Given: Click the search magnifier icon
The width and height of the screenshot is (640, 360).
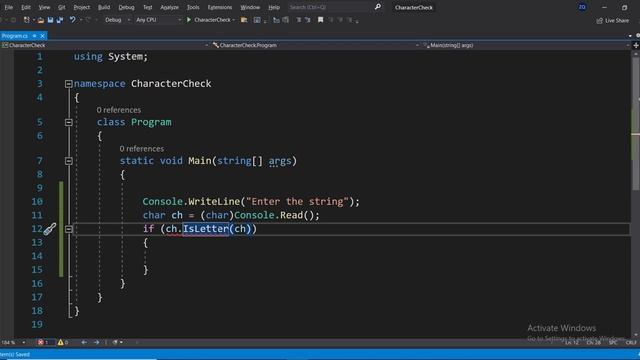Looking at the screenshot, I should tap(378, 7).
